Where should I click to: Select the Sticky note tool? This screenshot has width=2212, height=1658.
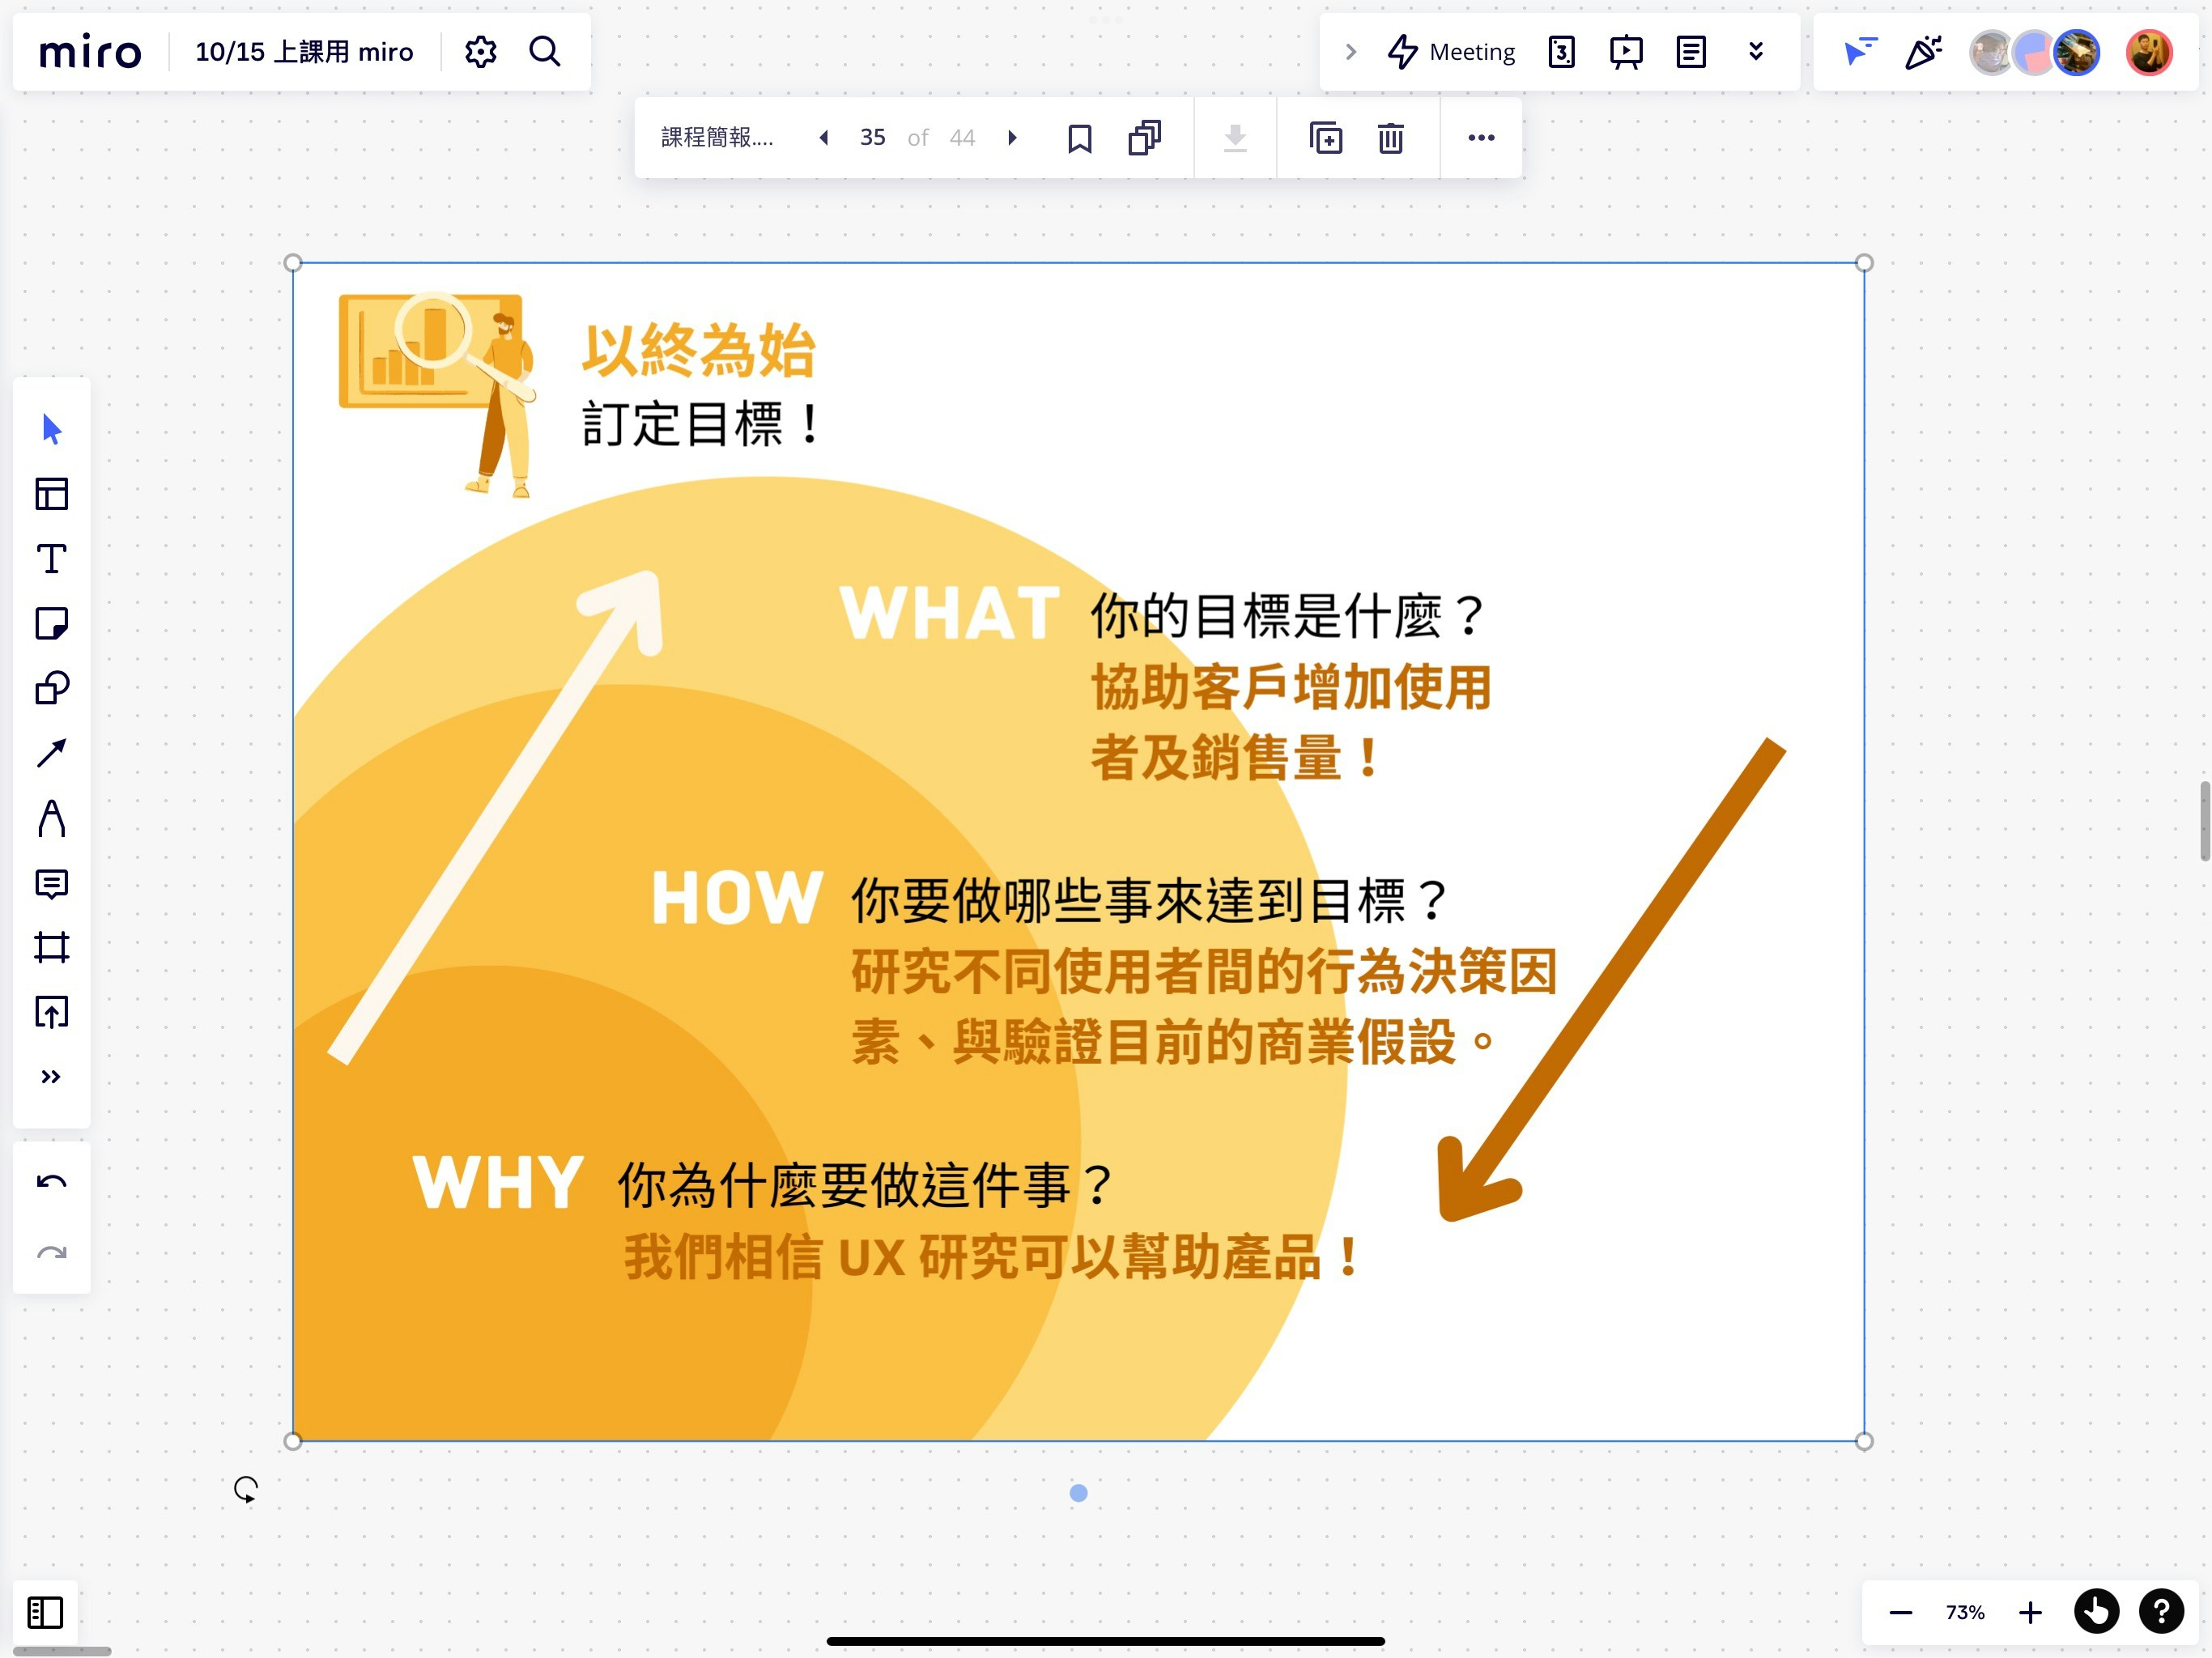tap(52, 625)
